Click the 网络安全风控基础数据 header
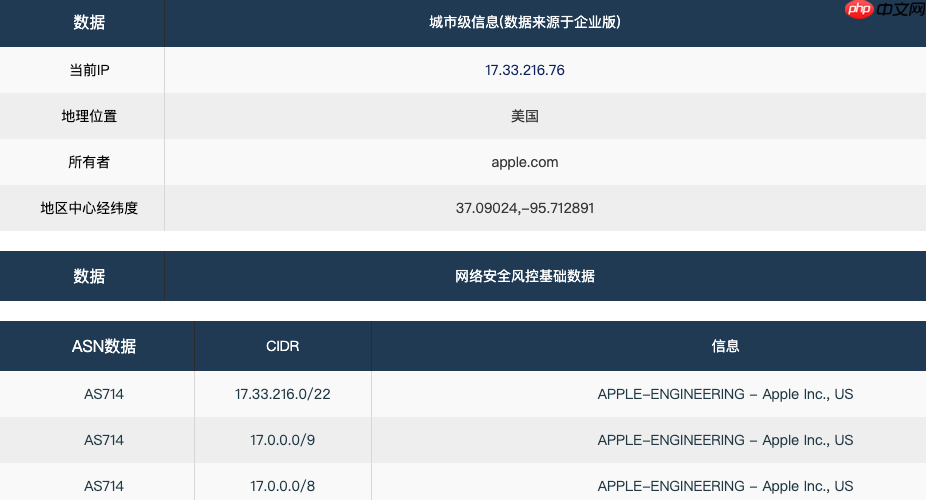 tap(524, 276)
